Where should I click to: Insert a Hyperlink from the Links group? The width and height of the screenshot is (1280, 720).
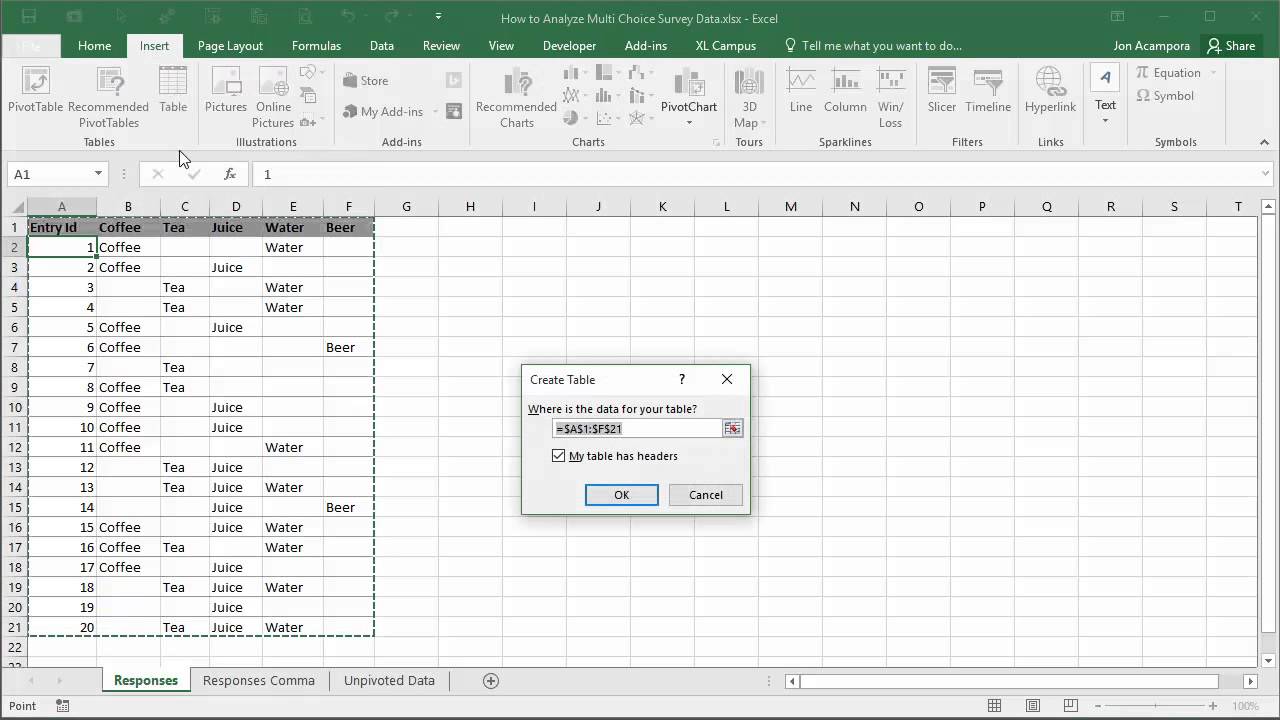click(x=1050, y=90)
